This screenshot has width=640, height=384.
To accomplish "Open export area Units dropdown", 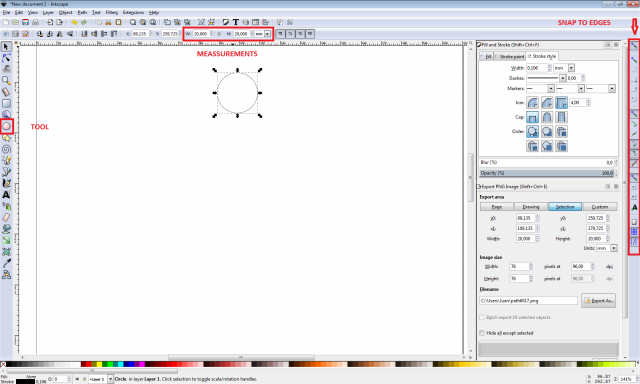I will [614, 248].
